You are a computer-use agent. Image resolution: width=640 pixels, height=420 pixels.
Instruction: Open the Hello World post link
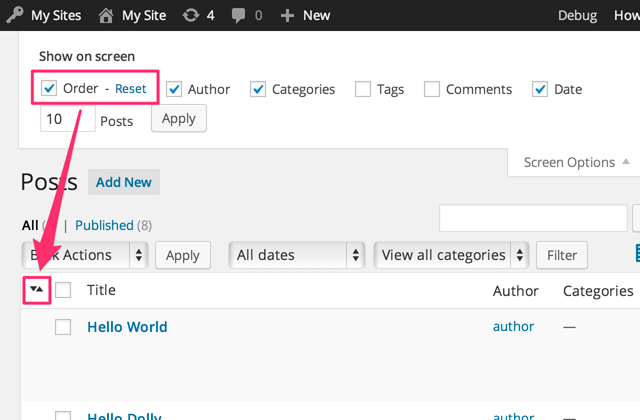[x=127, y=326]
